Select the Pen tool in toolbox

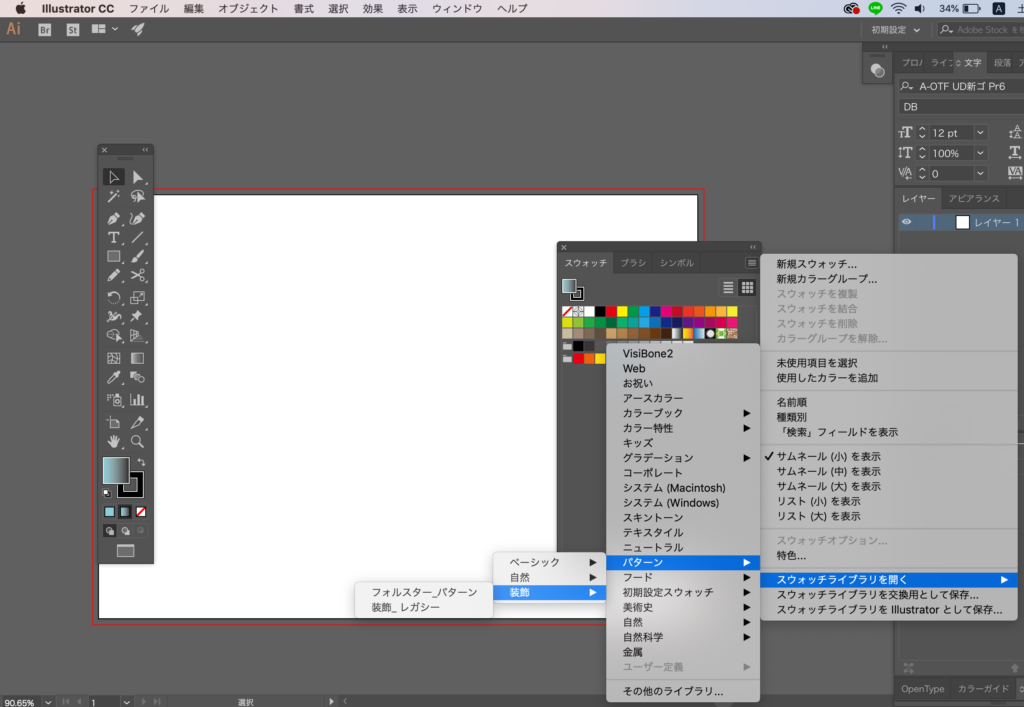pyautogui.click(x=114, y=218)
